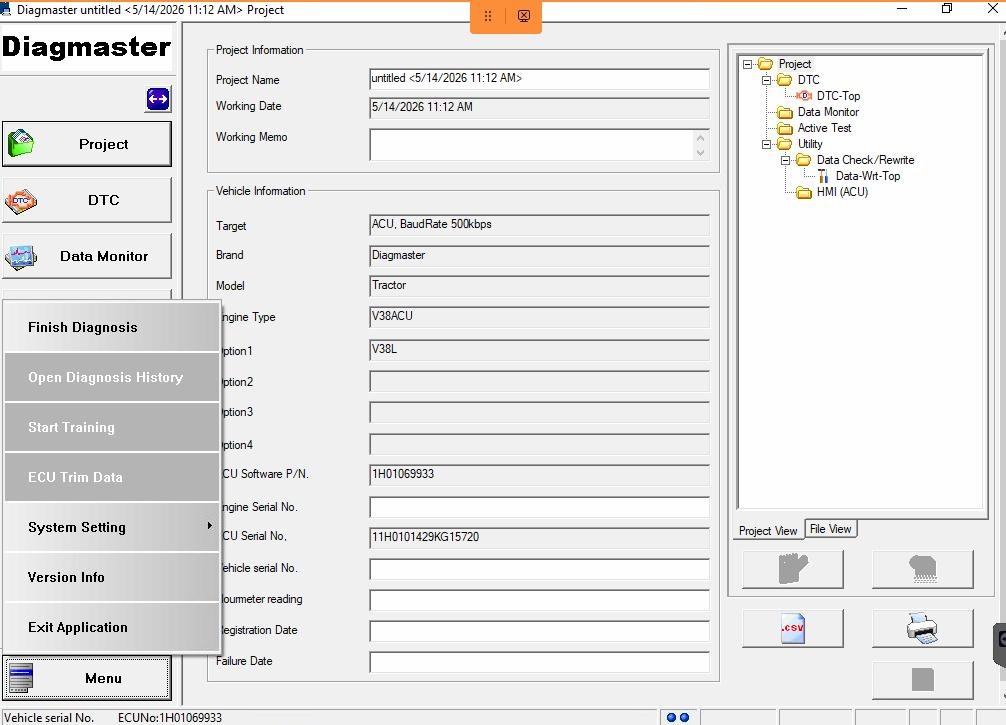Select Open Diagnosis History menu entry
The height and width of the screenshot is (725, 1006).
click(x=112, y=377)
